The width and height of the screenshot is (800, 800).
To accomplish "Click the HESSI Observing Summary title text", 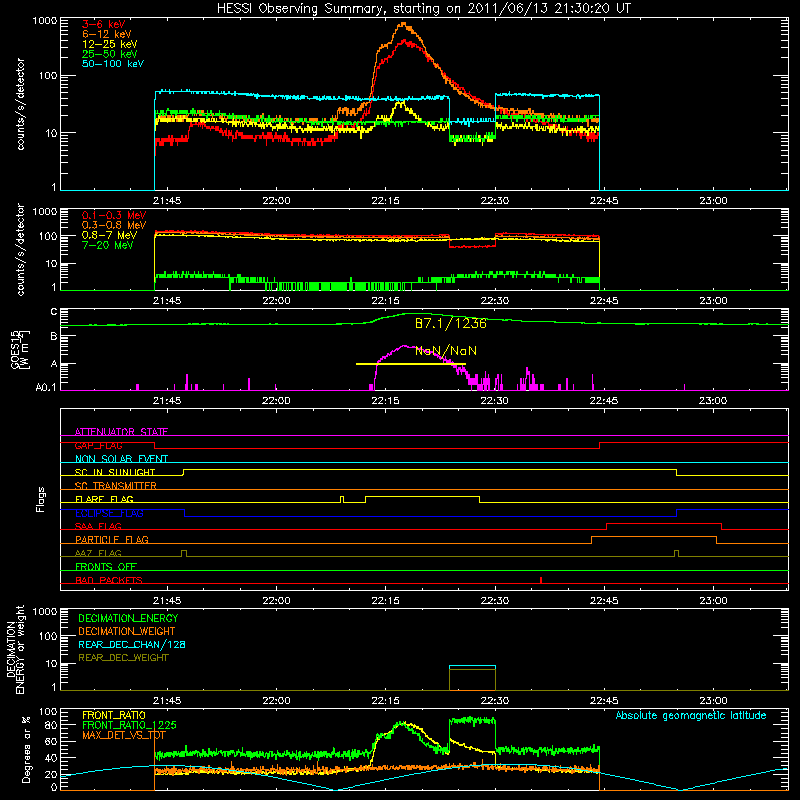I will point(423,9).
